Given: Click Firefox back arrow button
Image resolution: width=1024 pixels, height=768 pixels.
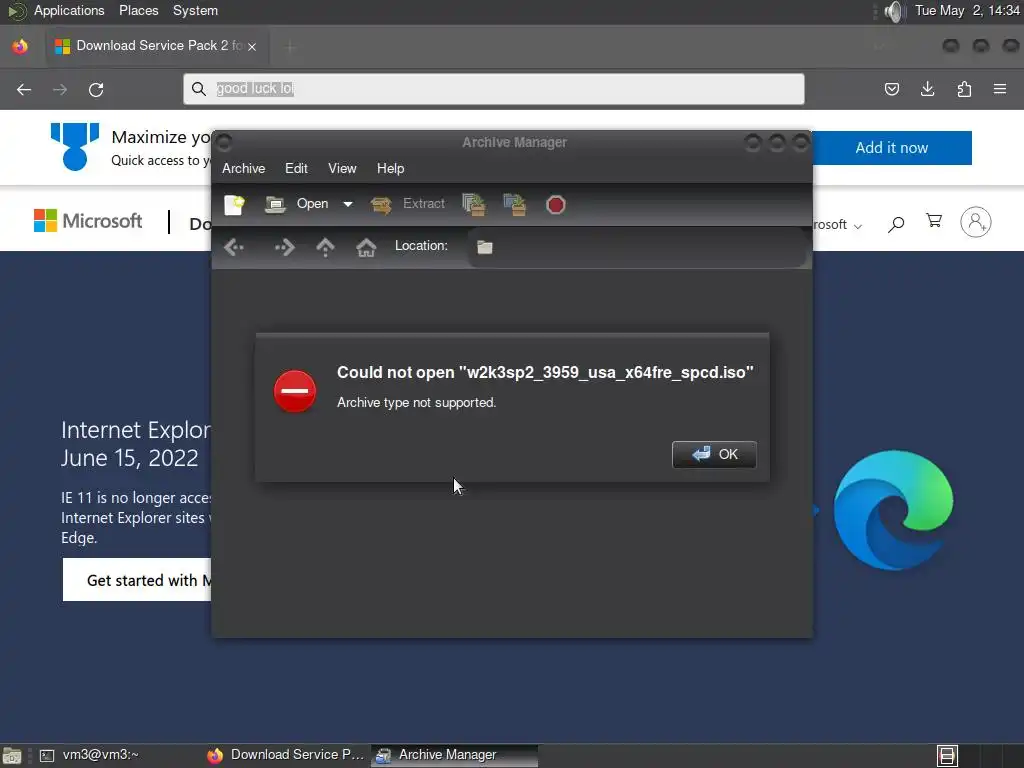Looking at the screenshot, I should [x=24, y=89].
